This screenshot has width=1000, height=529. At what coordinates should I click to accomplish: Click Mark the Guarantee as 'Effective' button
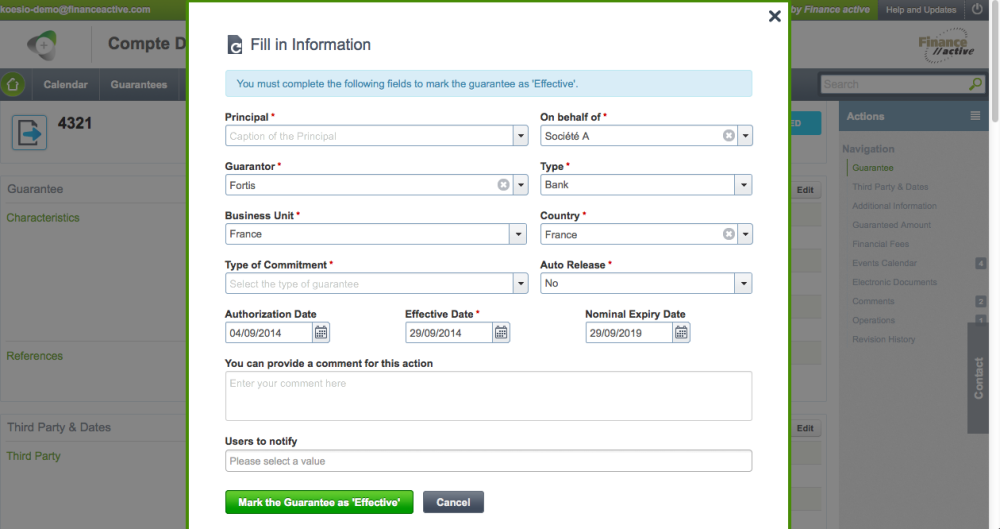319,502
